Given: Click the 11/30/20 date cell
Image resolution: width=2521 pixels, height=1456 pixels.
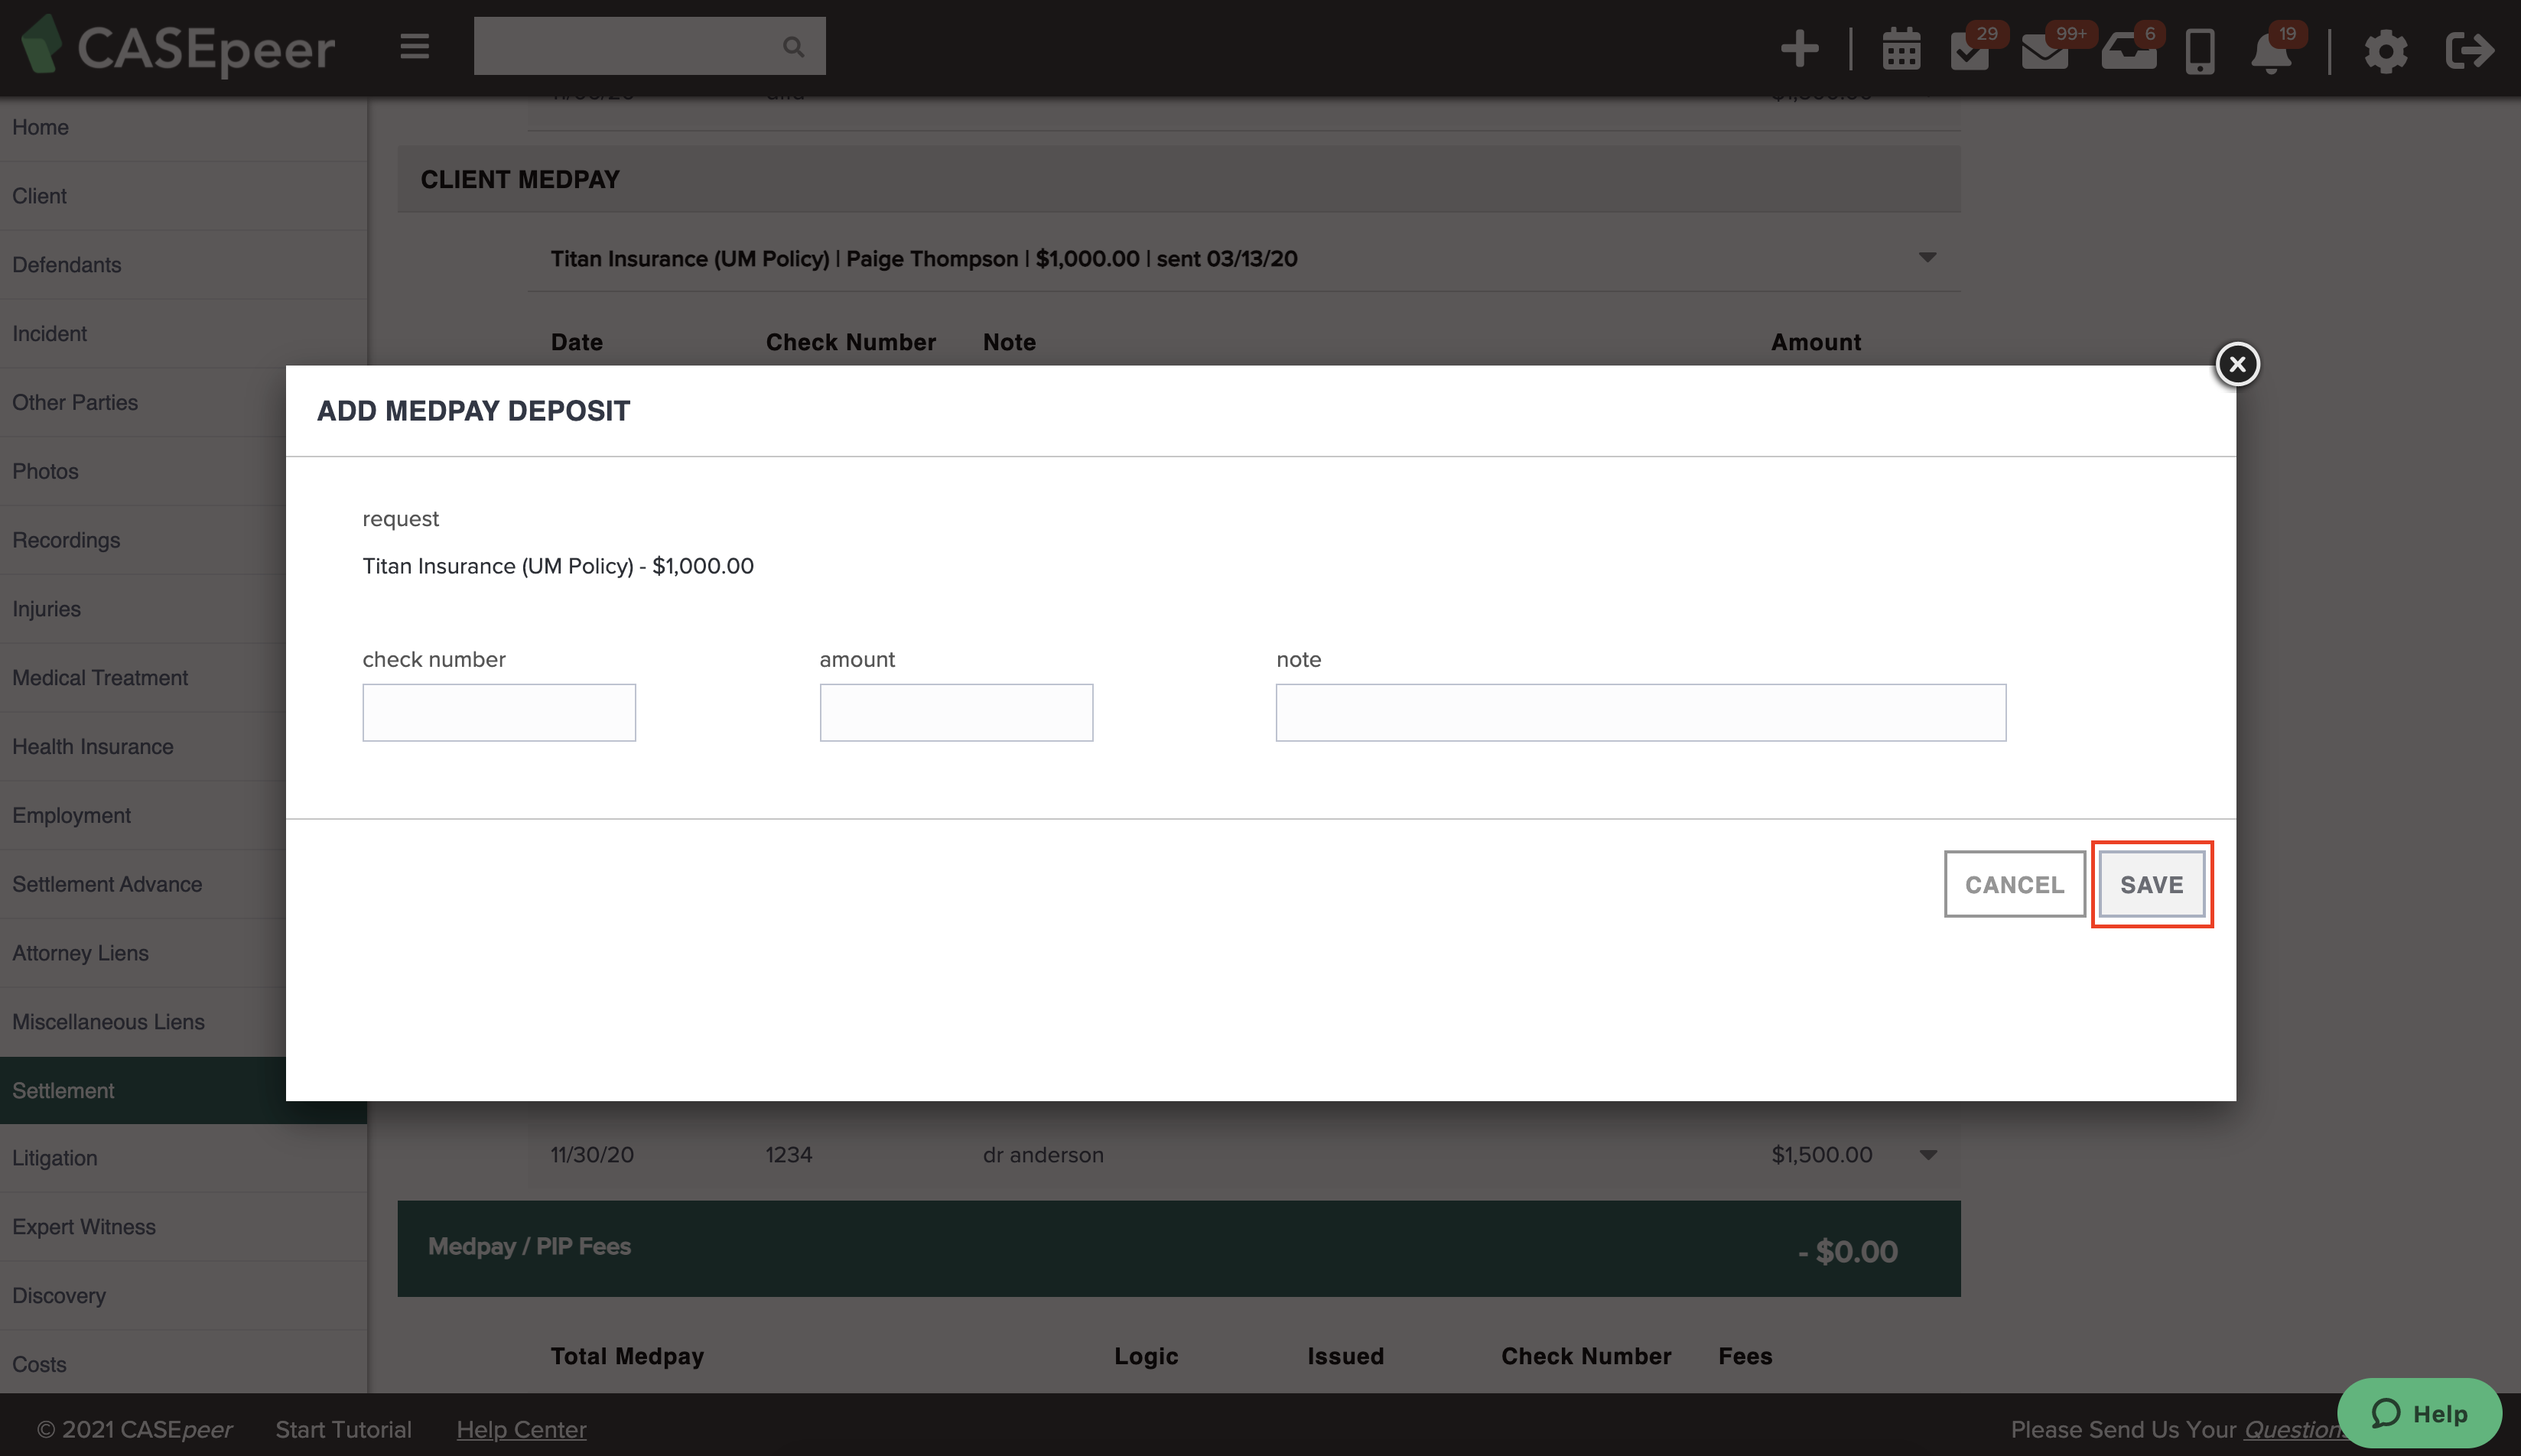Looking at the screenshot, I should [x=592, y=1155].
